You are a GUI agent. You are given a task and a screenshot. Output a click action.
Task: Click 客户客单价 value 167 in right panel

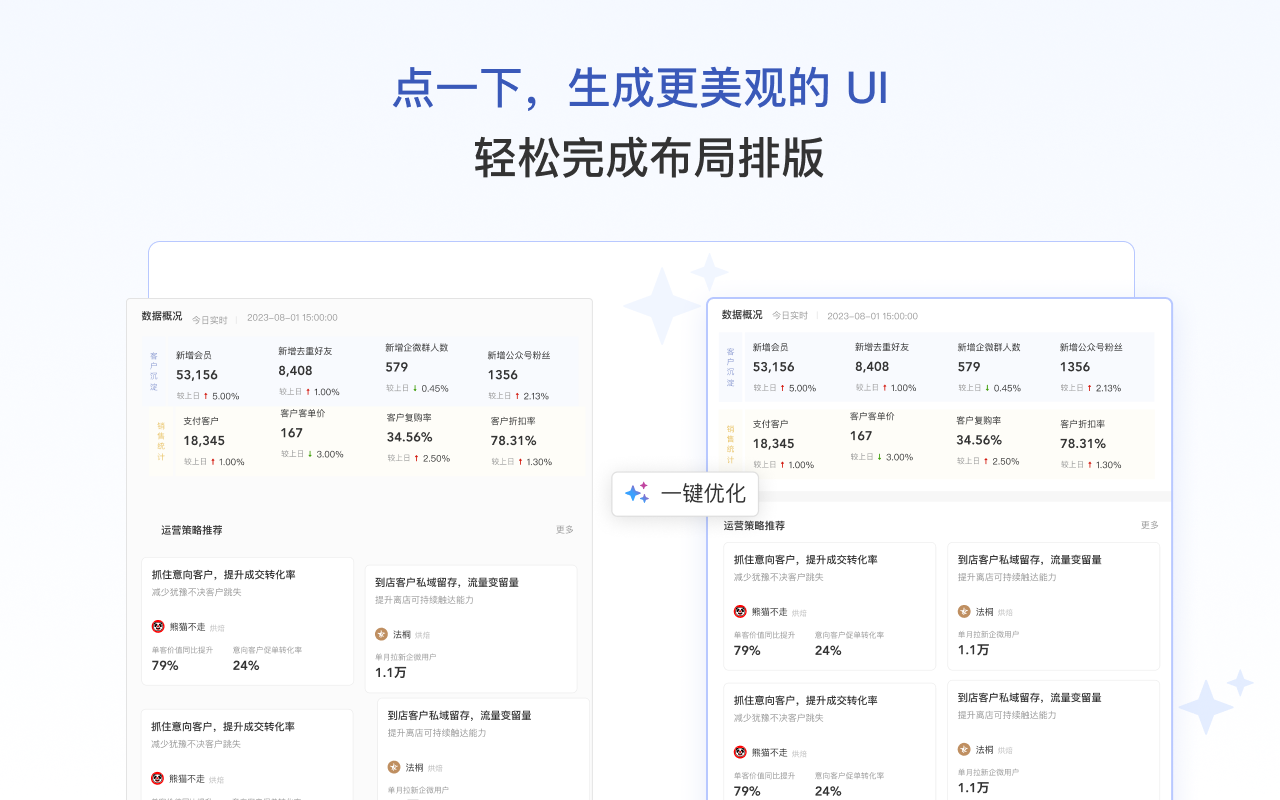(861, 436)
